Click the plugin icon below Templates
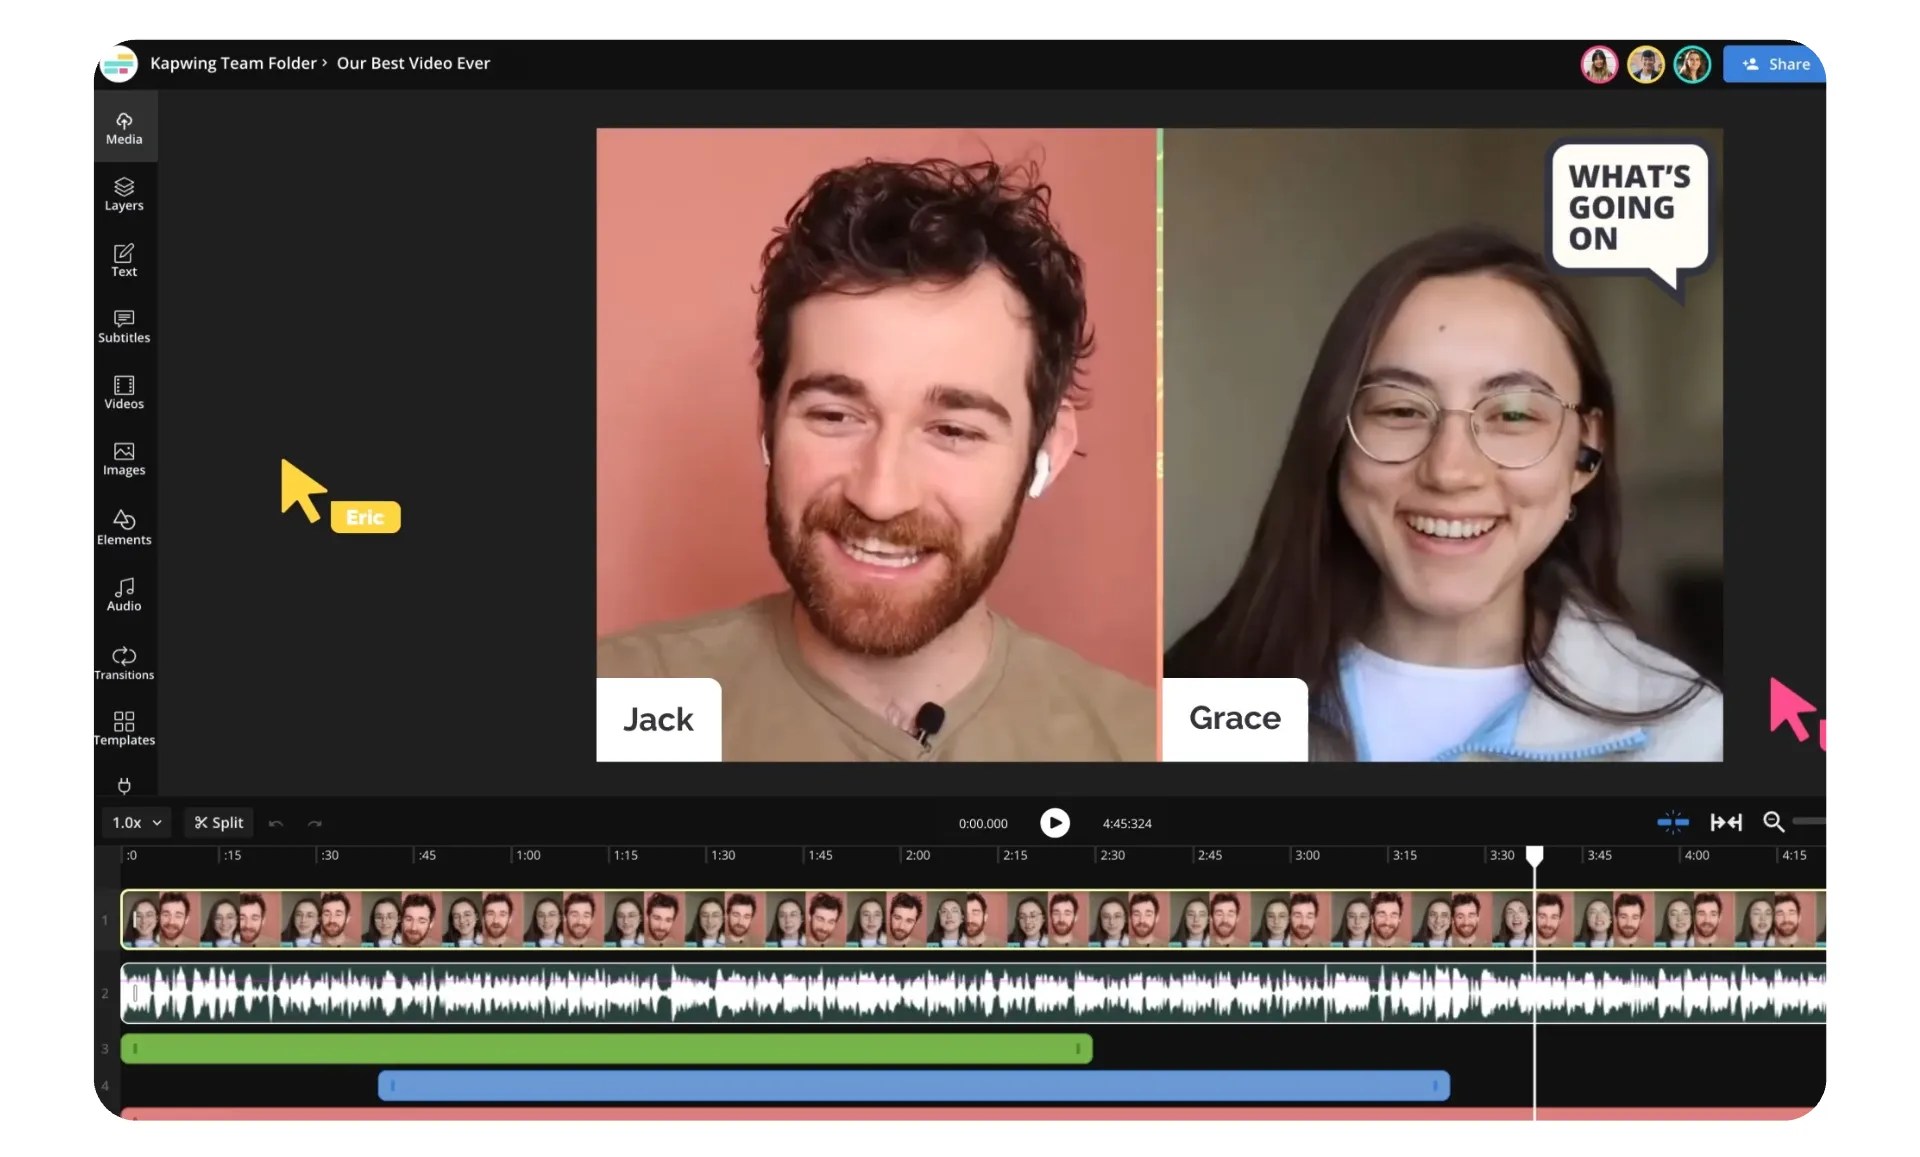The width and height of the screenshot is (1920, 1157). [x=124, y=785]
